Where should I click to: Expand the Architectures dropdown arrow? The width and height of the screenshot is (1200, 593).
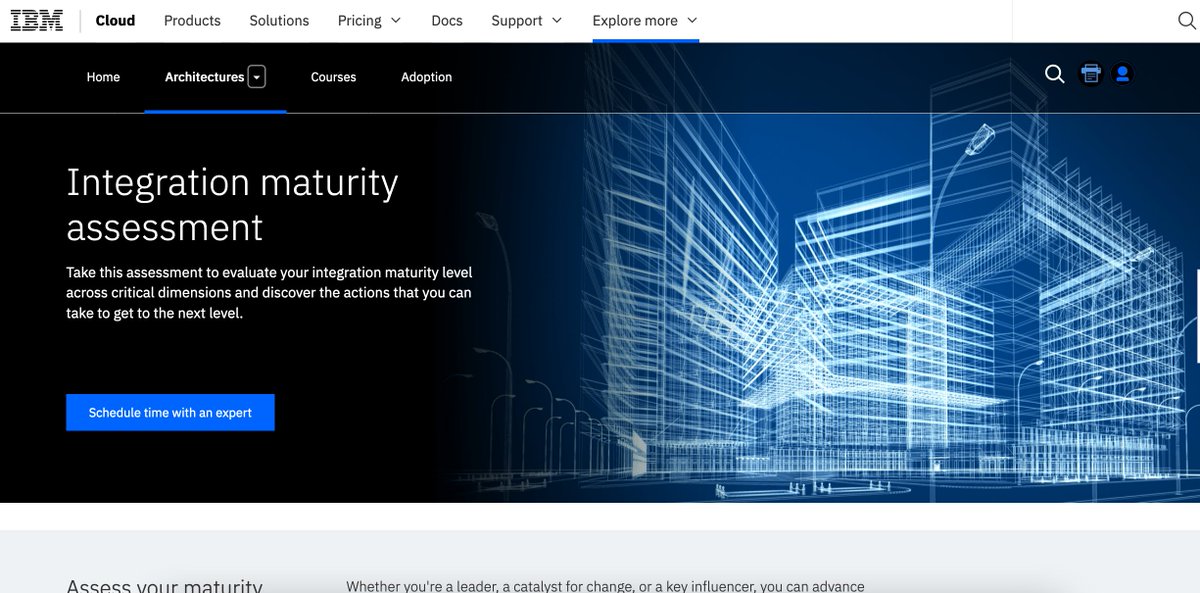[x=257, y=77]
